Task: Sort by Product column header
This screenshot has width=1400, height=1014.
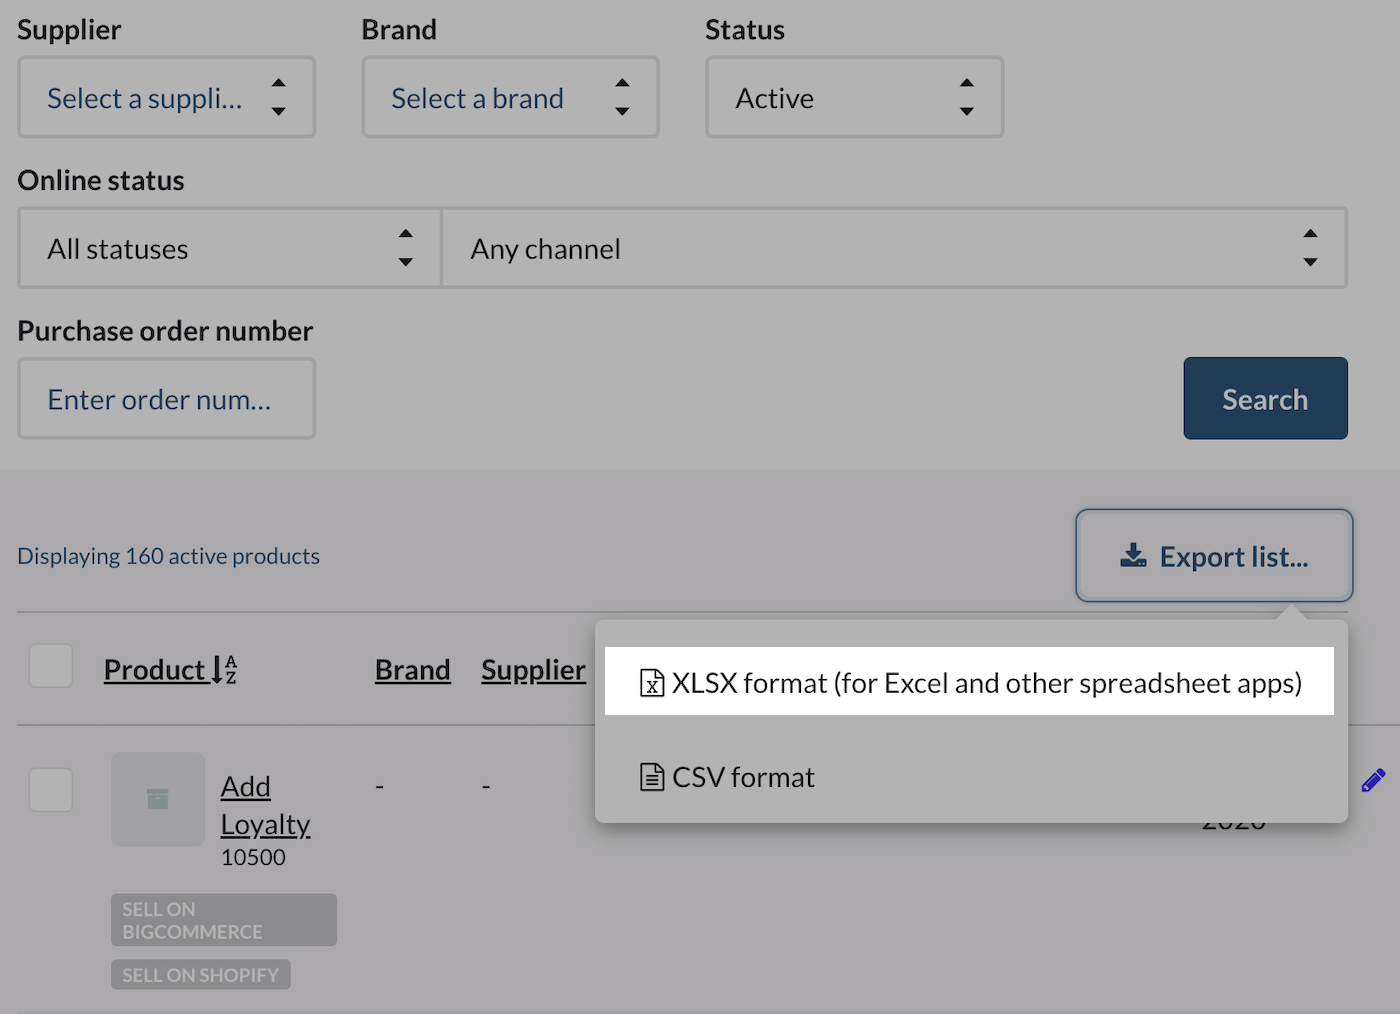Action: click(154, 669)
